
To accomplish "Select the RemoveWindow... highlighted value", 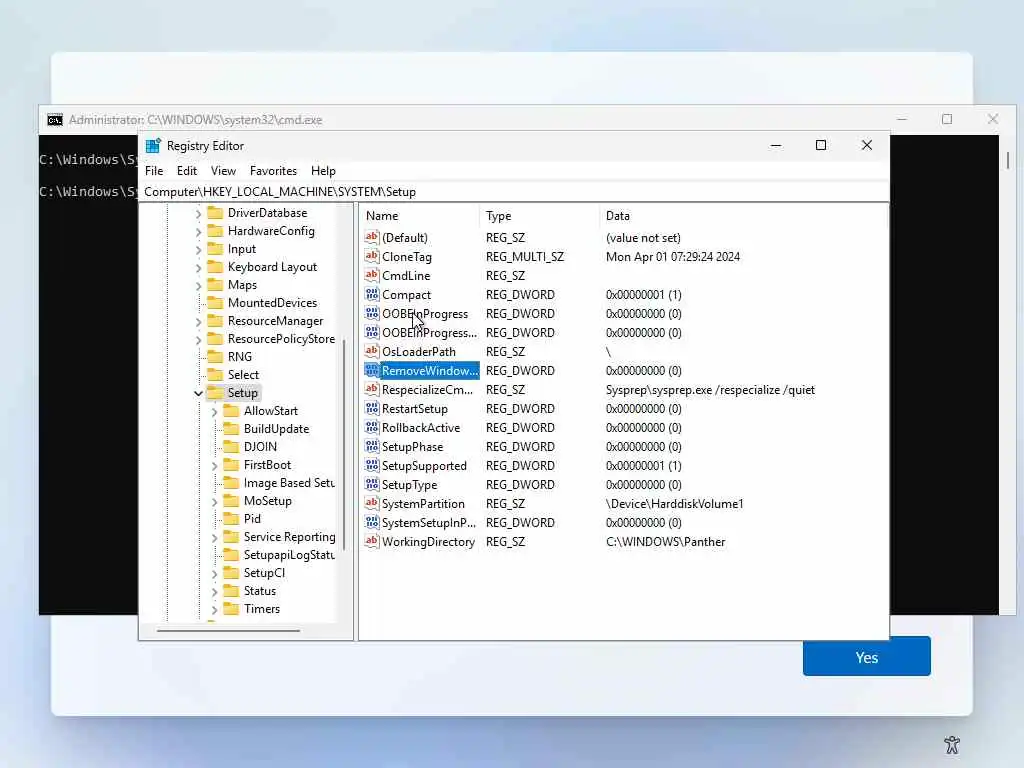I will coord(430,370).
